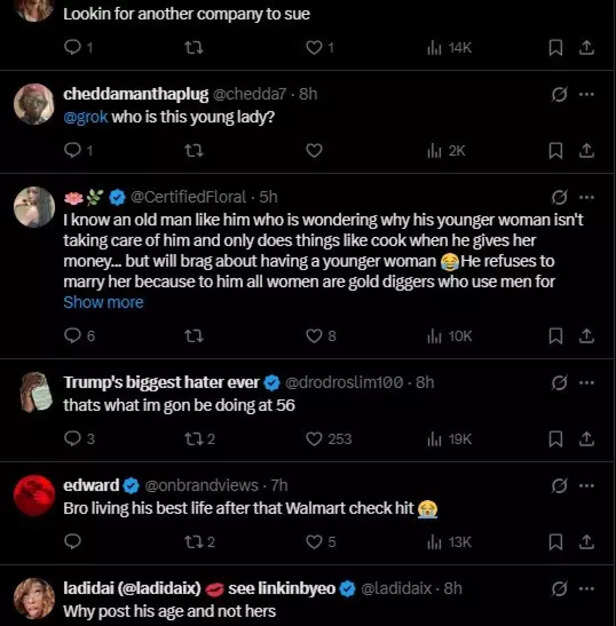
Task: Open Grok explain icon on edward's tweet
Action: tap(560, 485)
